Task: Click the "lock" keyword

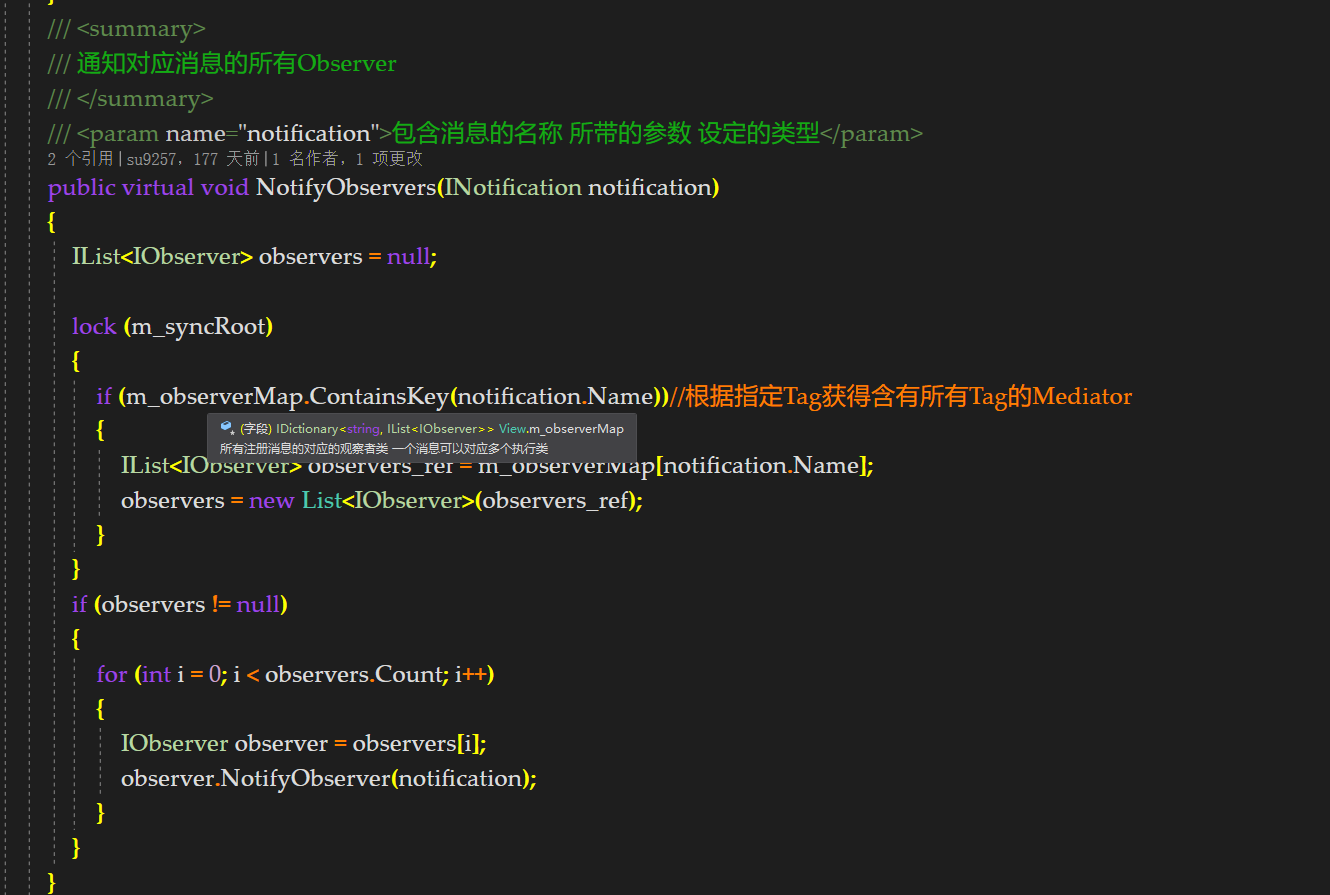Action: pyautogui.click(x=94, y=326)
